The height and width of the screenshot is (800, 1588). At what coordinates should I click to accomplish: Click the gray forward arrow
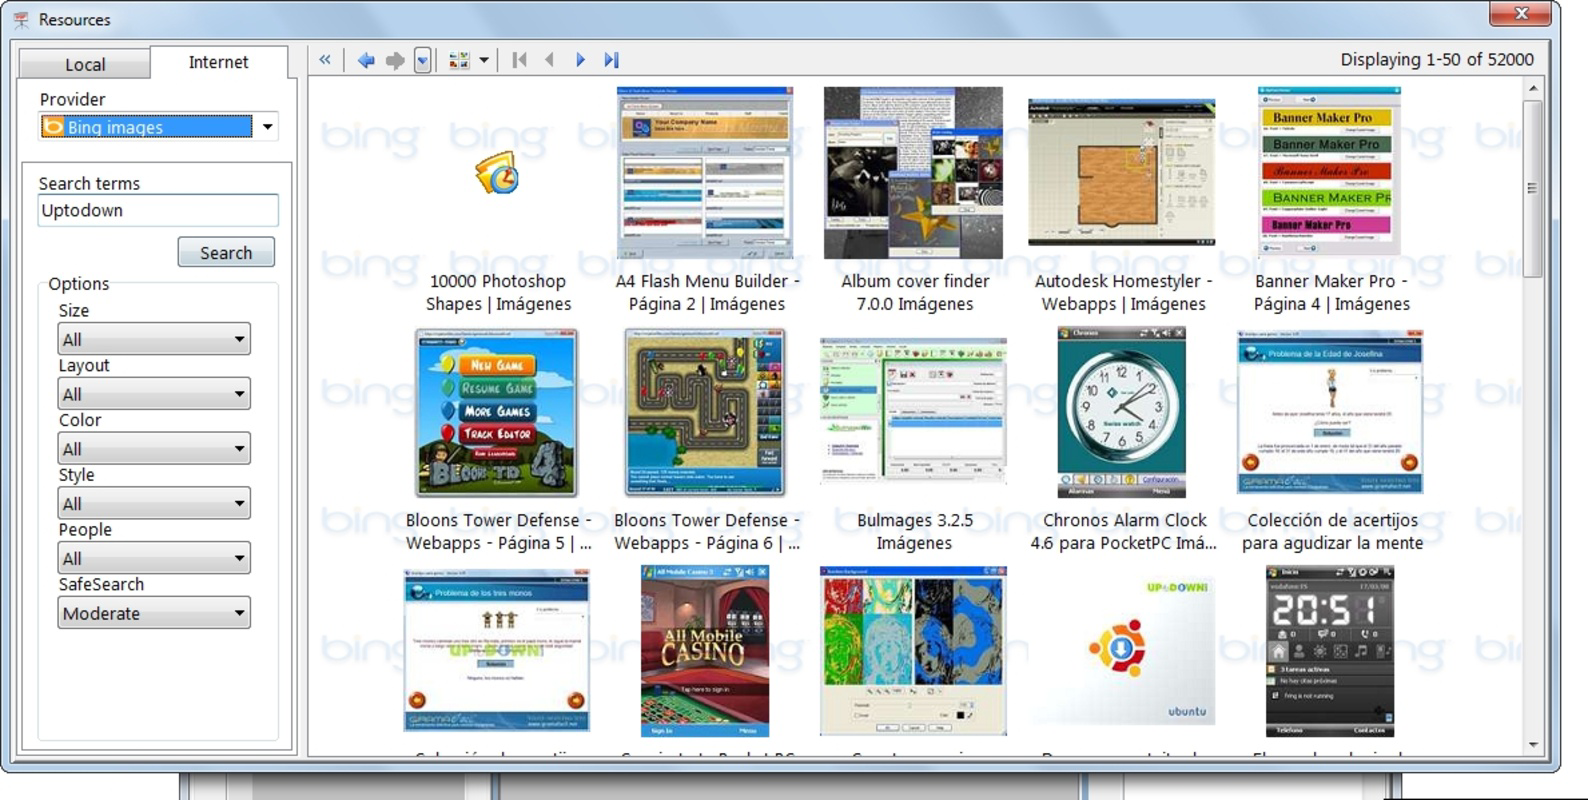395,60
